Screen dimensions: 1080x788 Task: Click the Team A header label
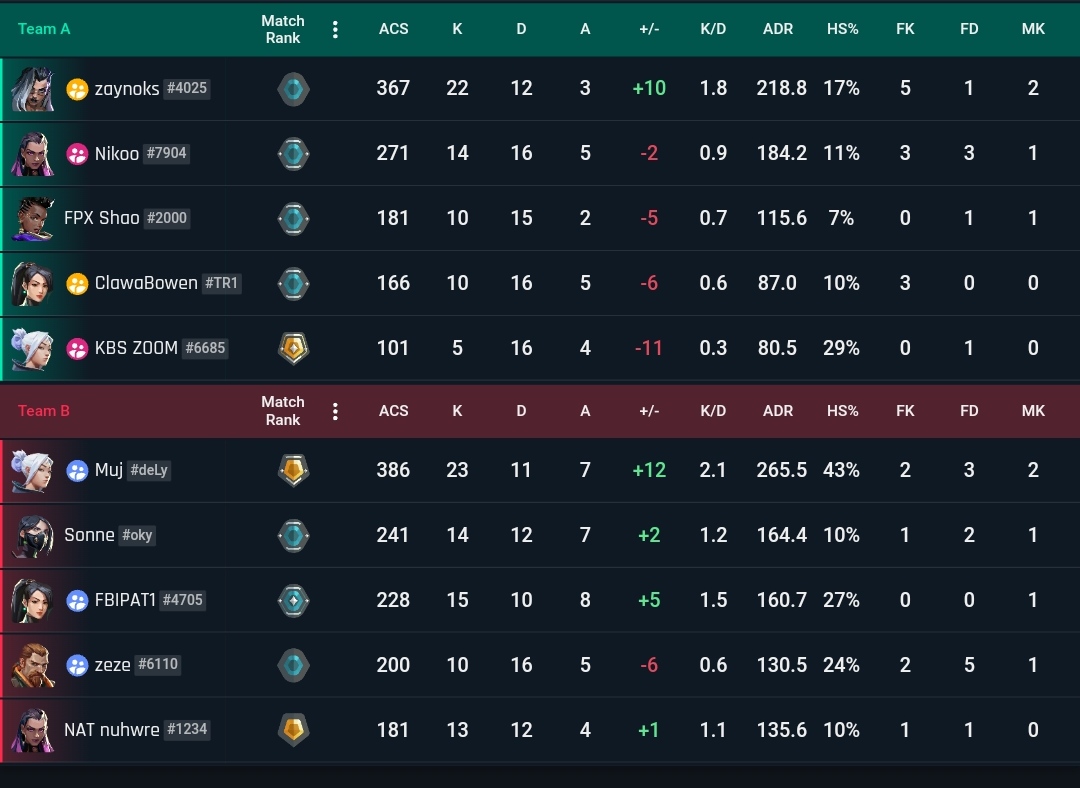pos(44,29)
